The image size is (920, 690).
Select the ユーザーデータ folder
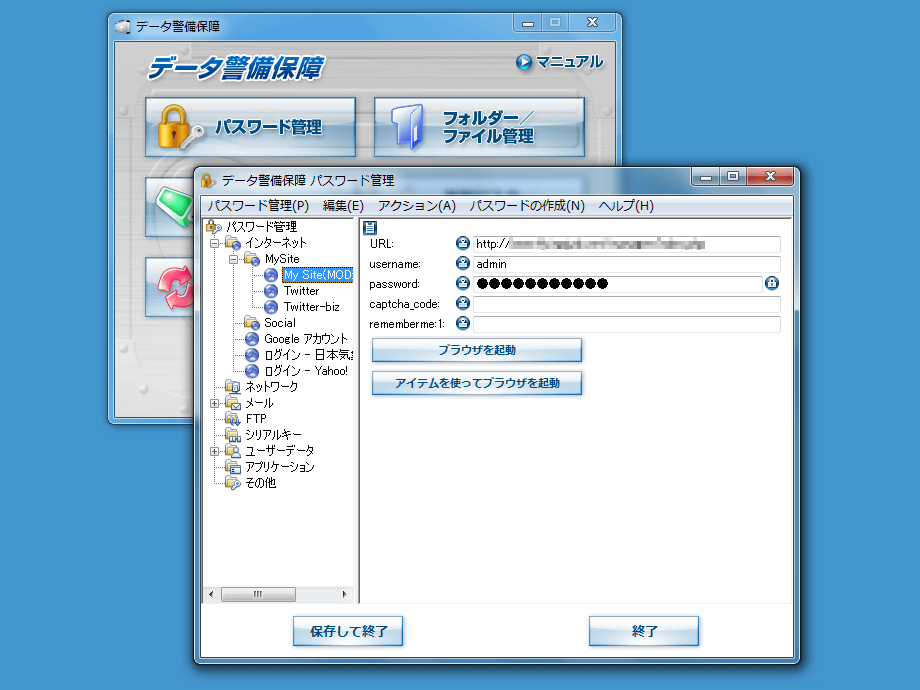tap(280, 451)
